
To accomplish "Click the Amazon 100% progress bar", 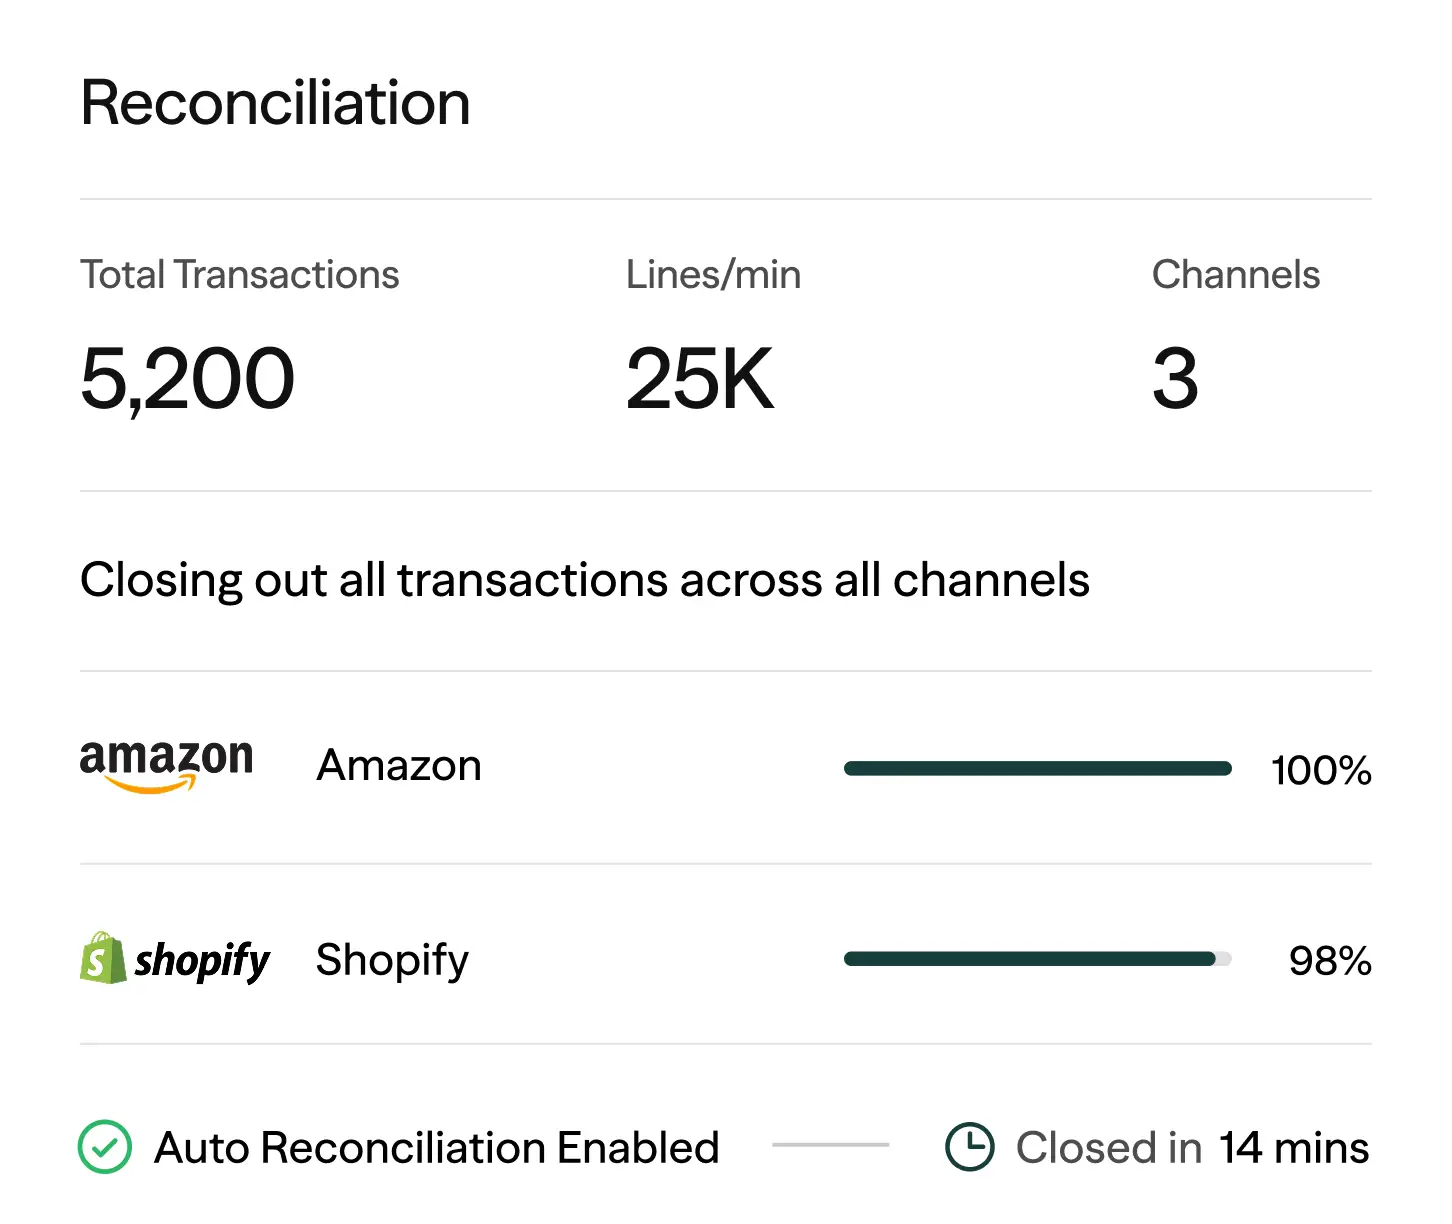I will click(1037, 768).
